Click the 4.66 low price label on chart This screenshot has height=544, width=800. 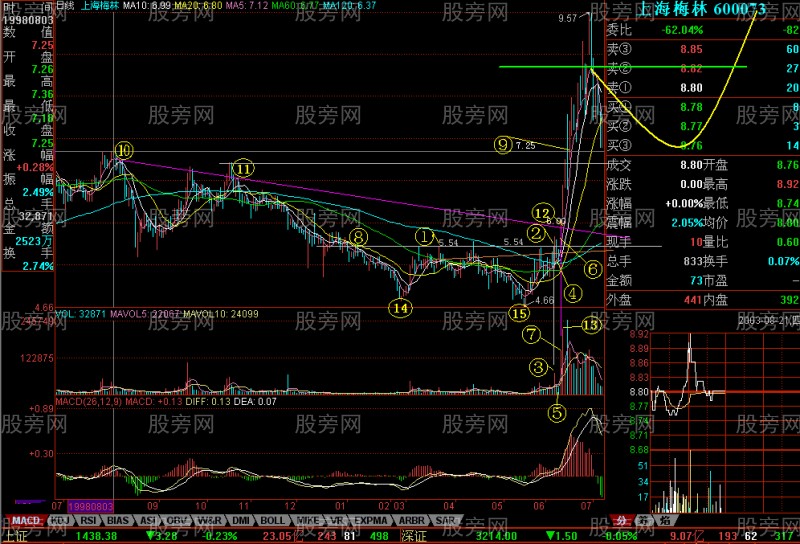[x=544, y=300]
